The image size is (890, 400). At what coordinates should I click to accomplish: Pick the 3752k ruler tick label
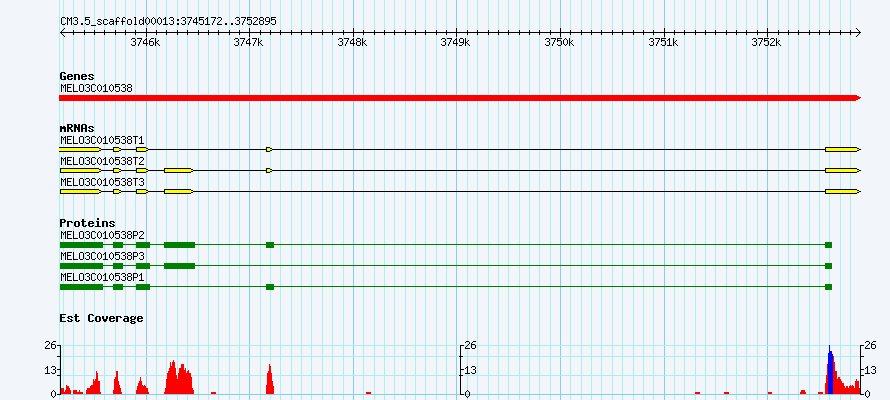tap(766, 43)
